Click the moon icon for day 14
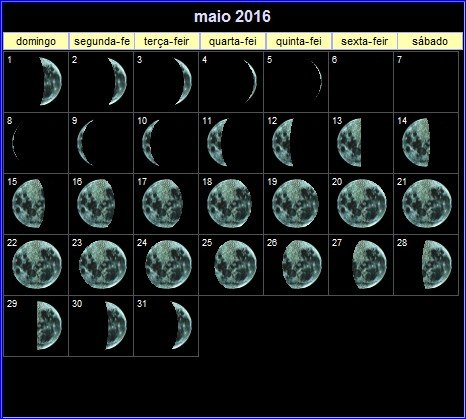The height and width of the screenshot is (419, 466). pyautogui.click(x=416, y=143)
